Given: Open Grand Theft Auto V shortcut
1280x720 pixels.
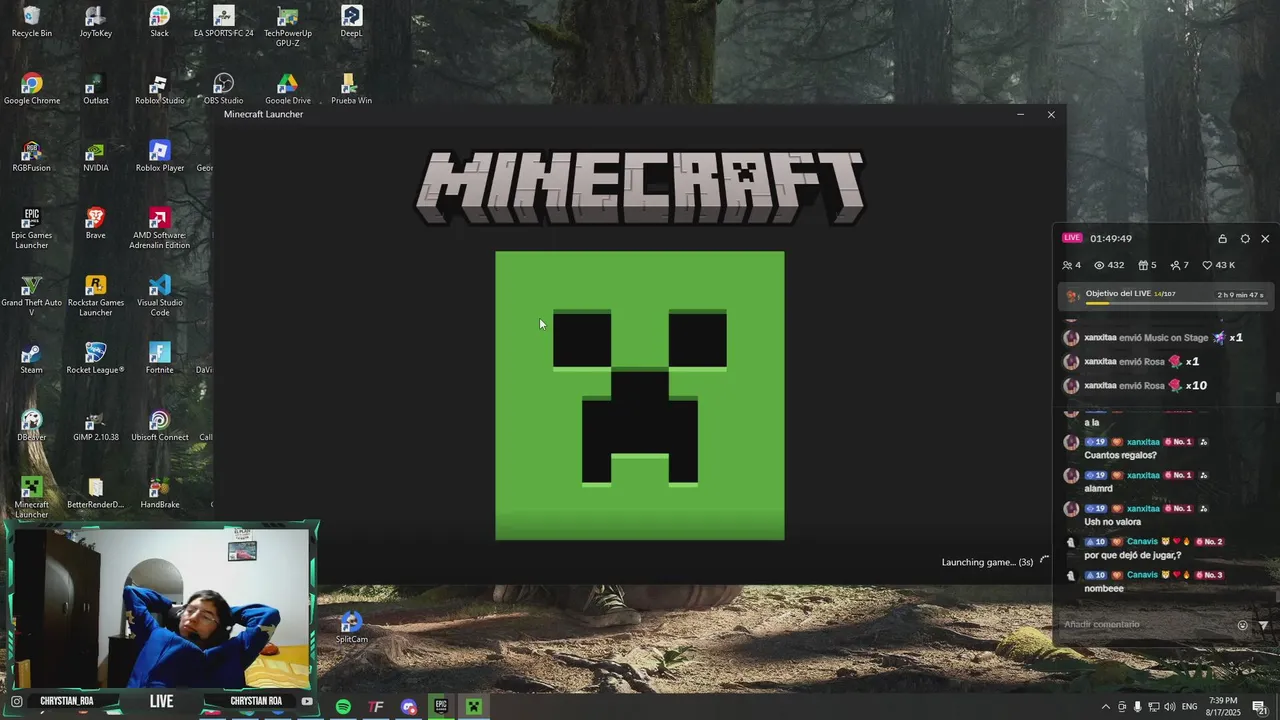Looking at the screenshot, I should pos(31,296).
